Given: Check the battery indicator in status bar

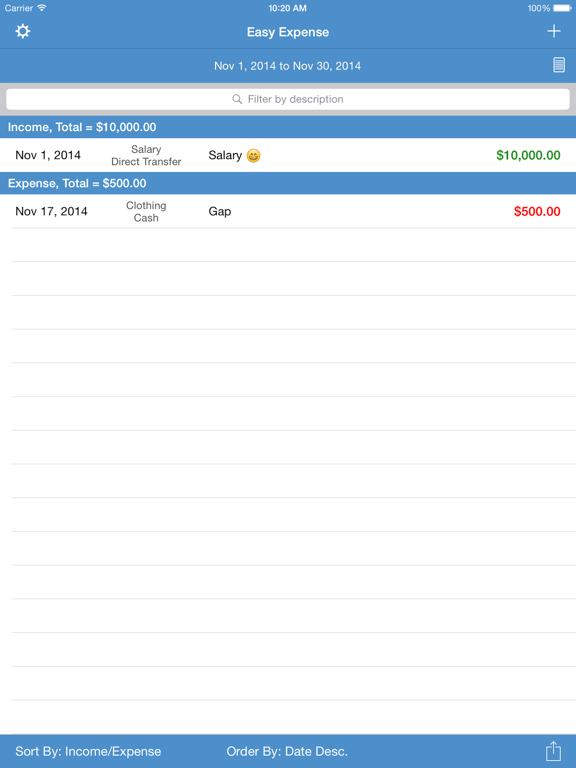Looking at the screenshot, I should click(x=562, y=8).
